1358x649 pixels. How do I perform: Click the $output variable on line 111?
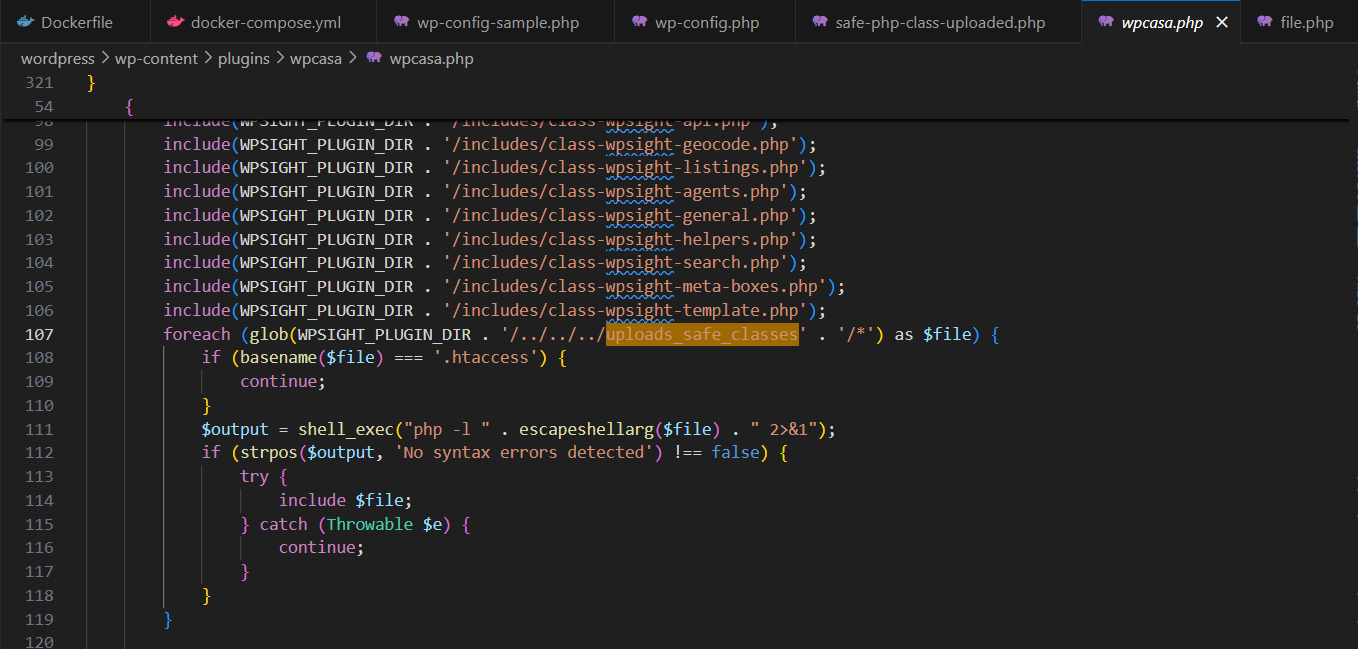pos(235,429)
